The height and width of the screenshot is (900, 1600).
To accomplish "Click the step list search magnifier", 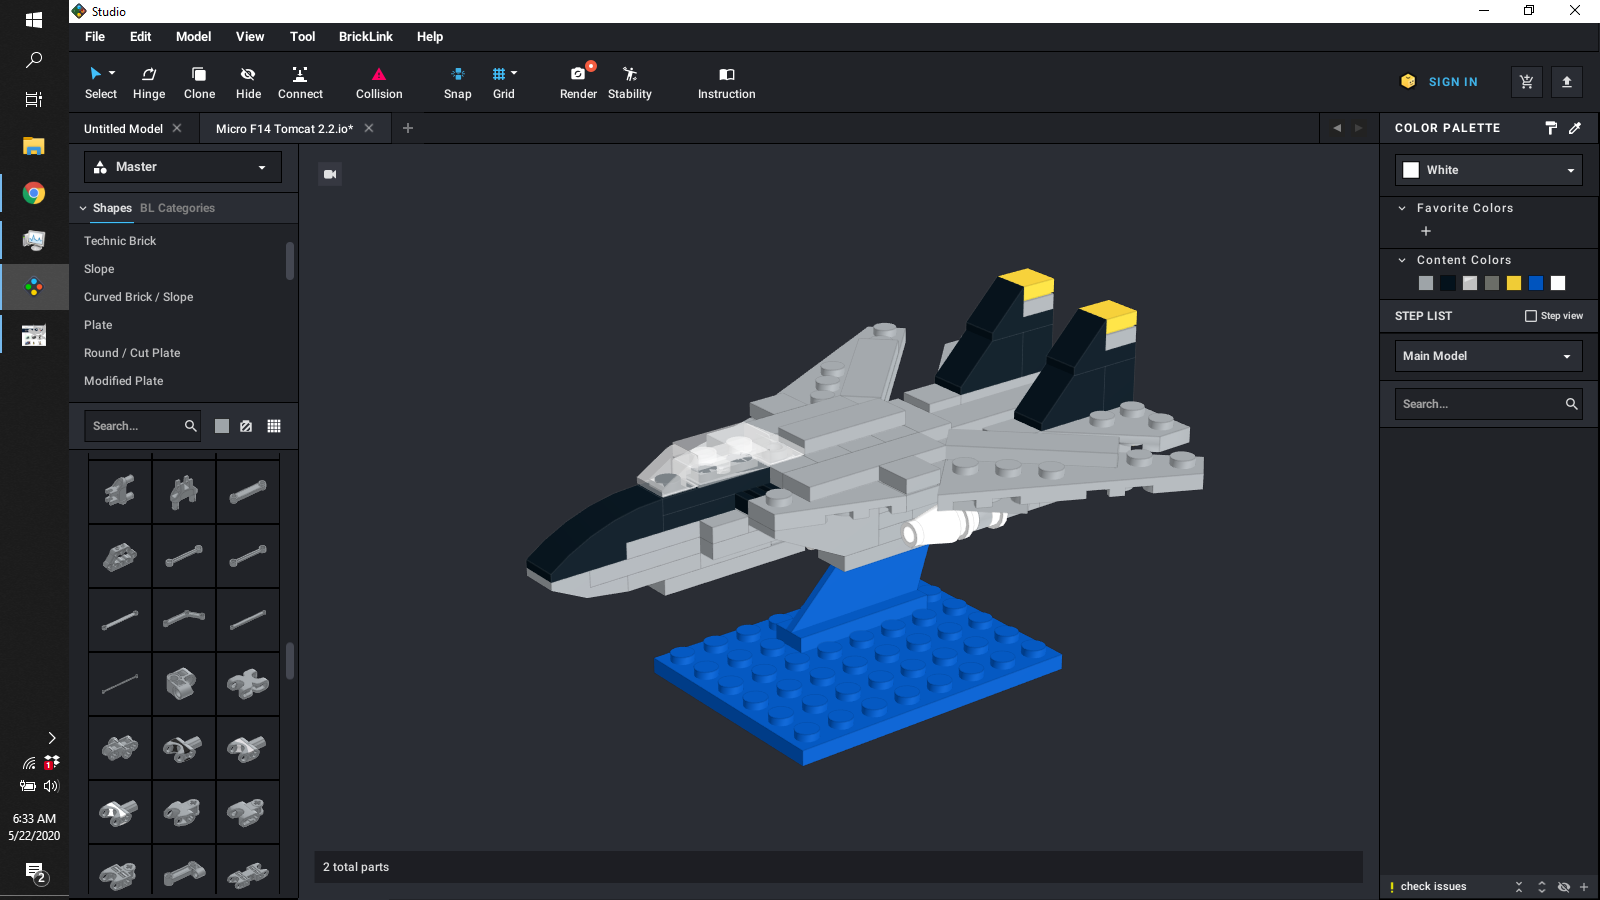I will (1571, 404).
